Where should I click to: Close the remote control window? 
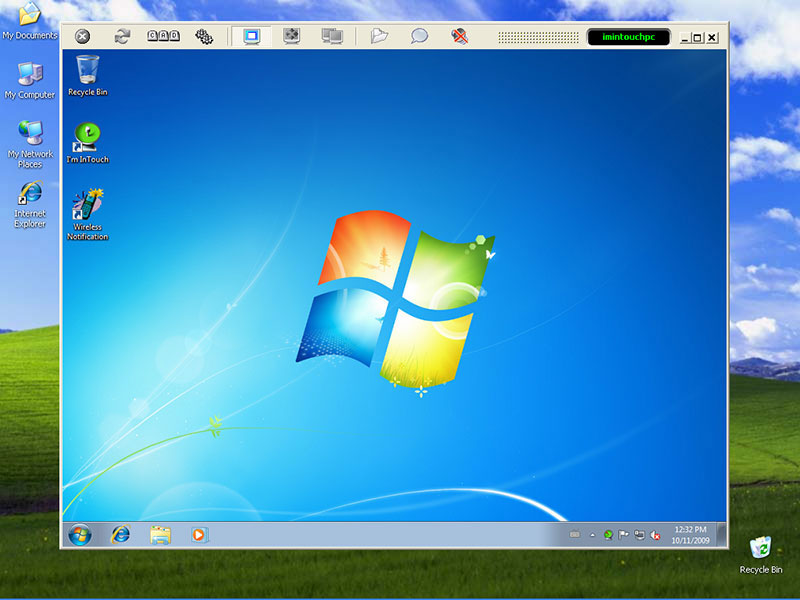click(x=712, y=37)
